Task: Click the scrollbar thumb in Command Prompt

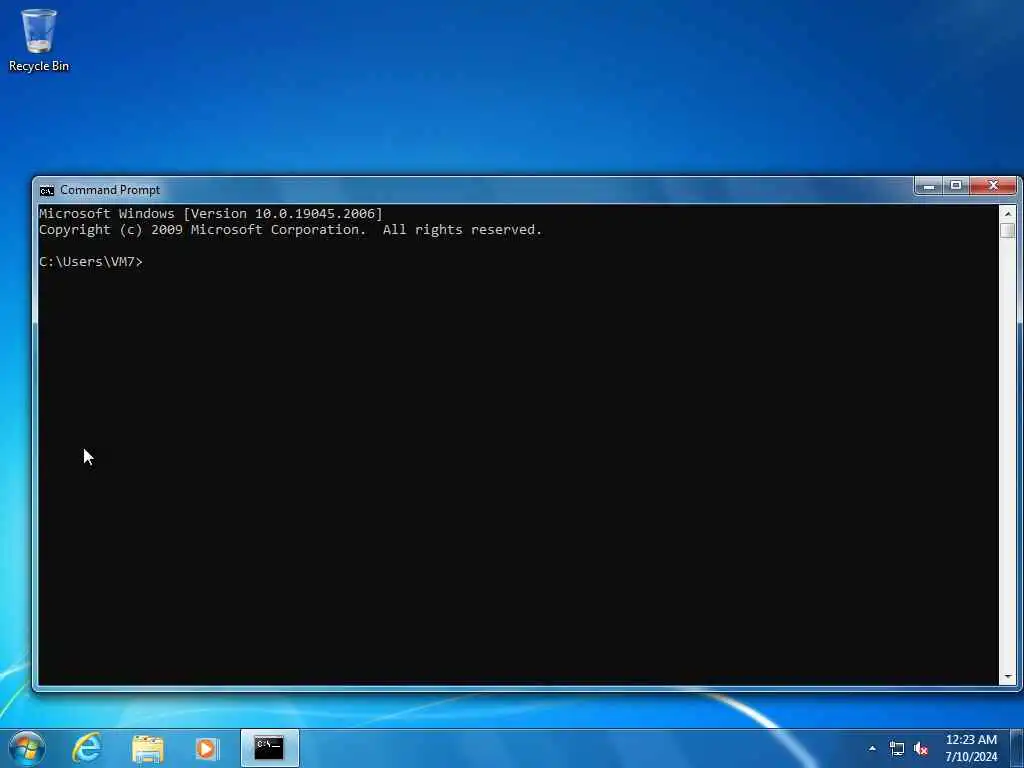Action: click(x=1007, y=231)
